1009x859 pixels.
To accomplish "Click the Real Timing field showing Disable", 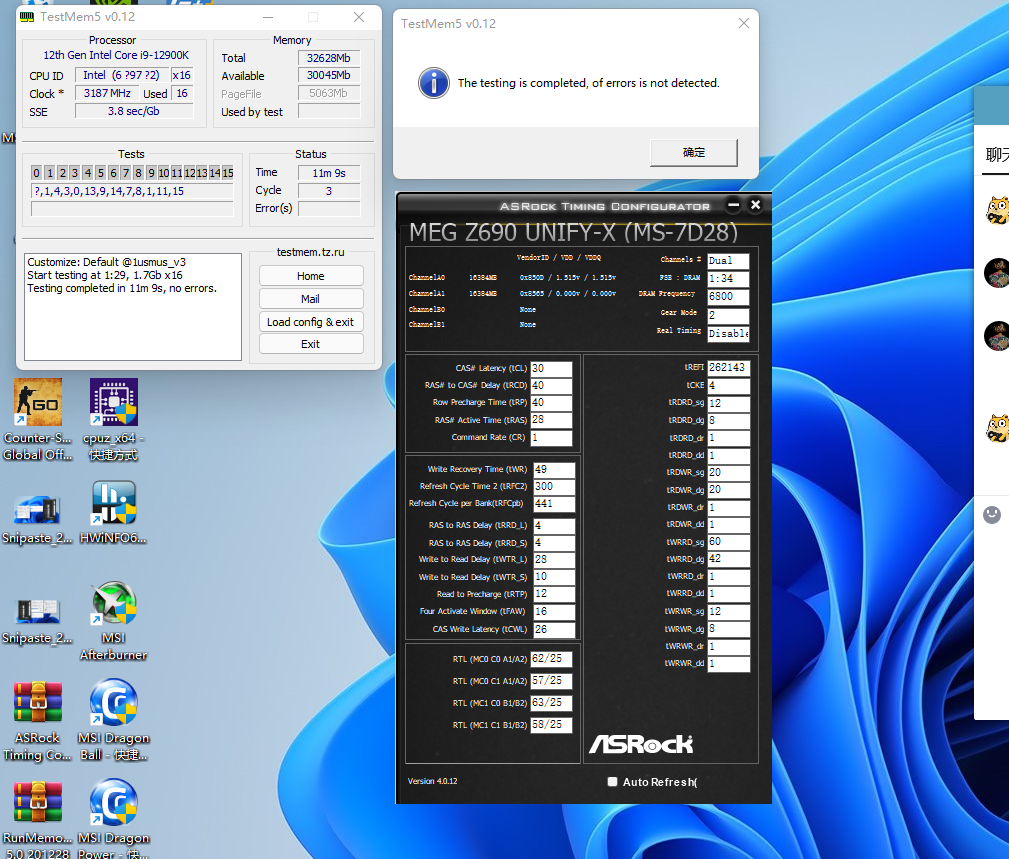I will coord(728,333).
